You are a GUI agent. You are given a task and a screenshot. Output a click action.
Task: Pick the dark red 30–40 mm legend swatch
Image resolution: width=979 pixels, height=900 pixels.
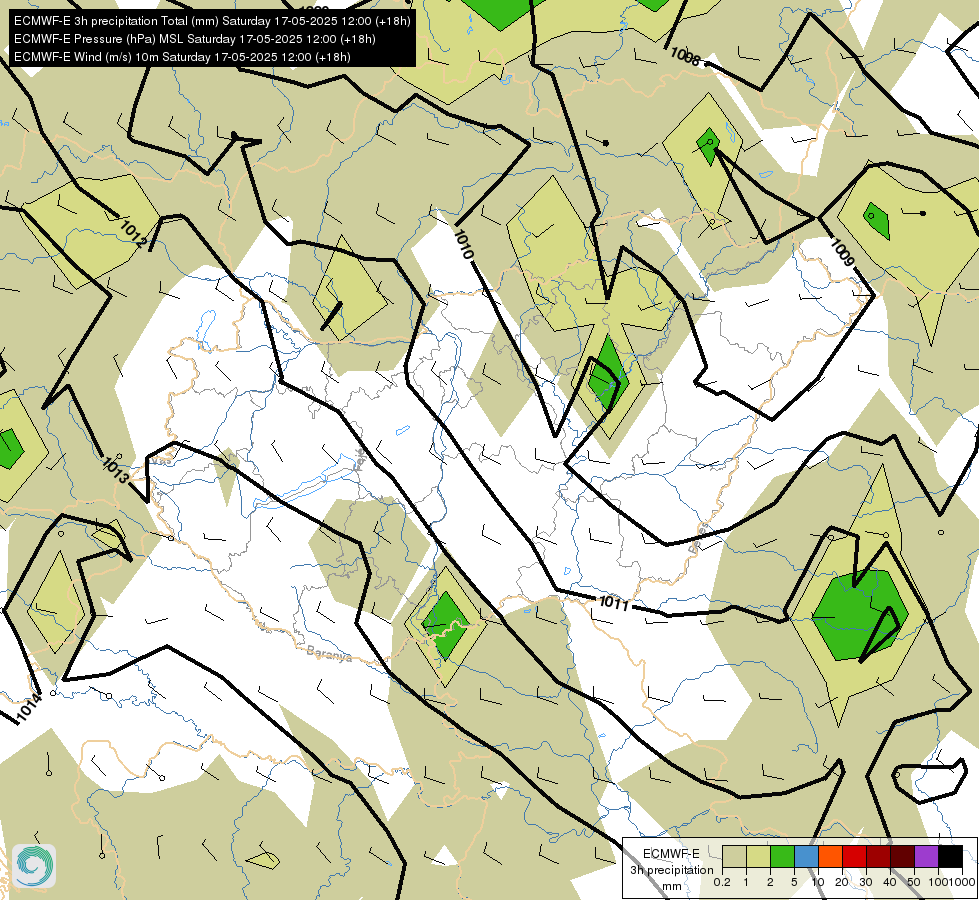(x=878, y=857)
